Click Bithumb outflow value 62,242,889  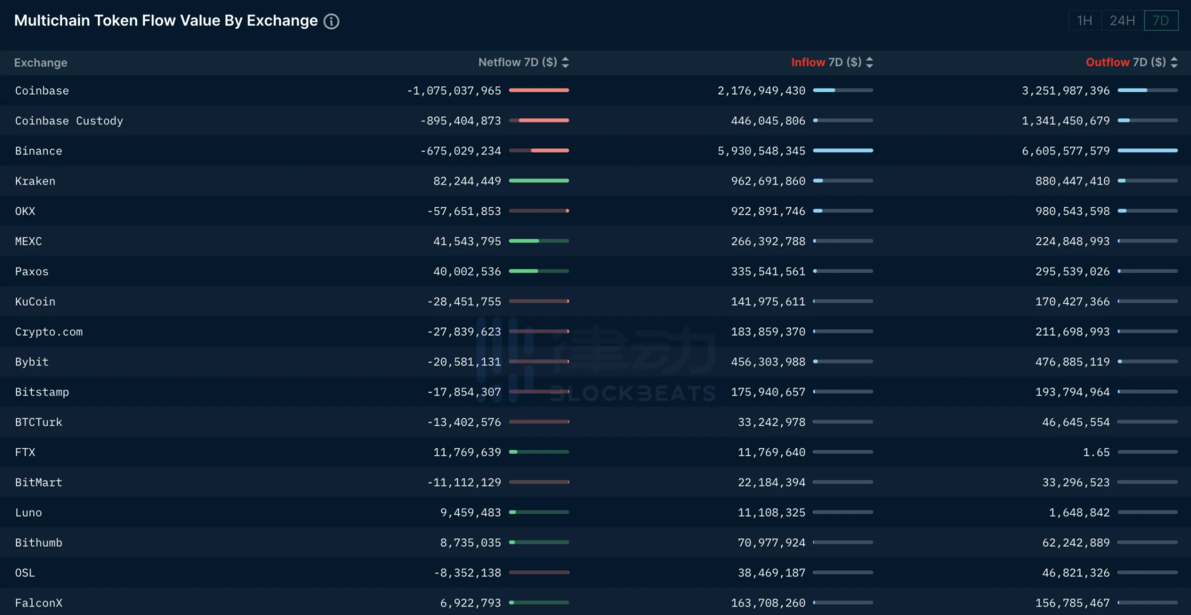tap(1076, 543)
